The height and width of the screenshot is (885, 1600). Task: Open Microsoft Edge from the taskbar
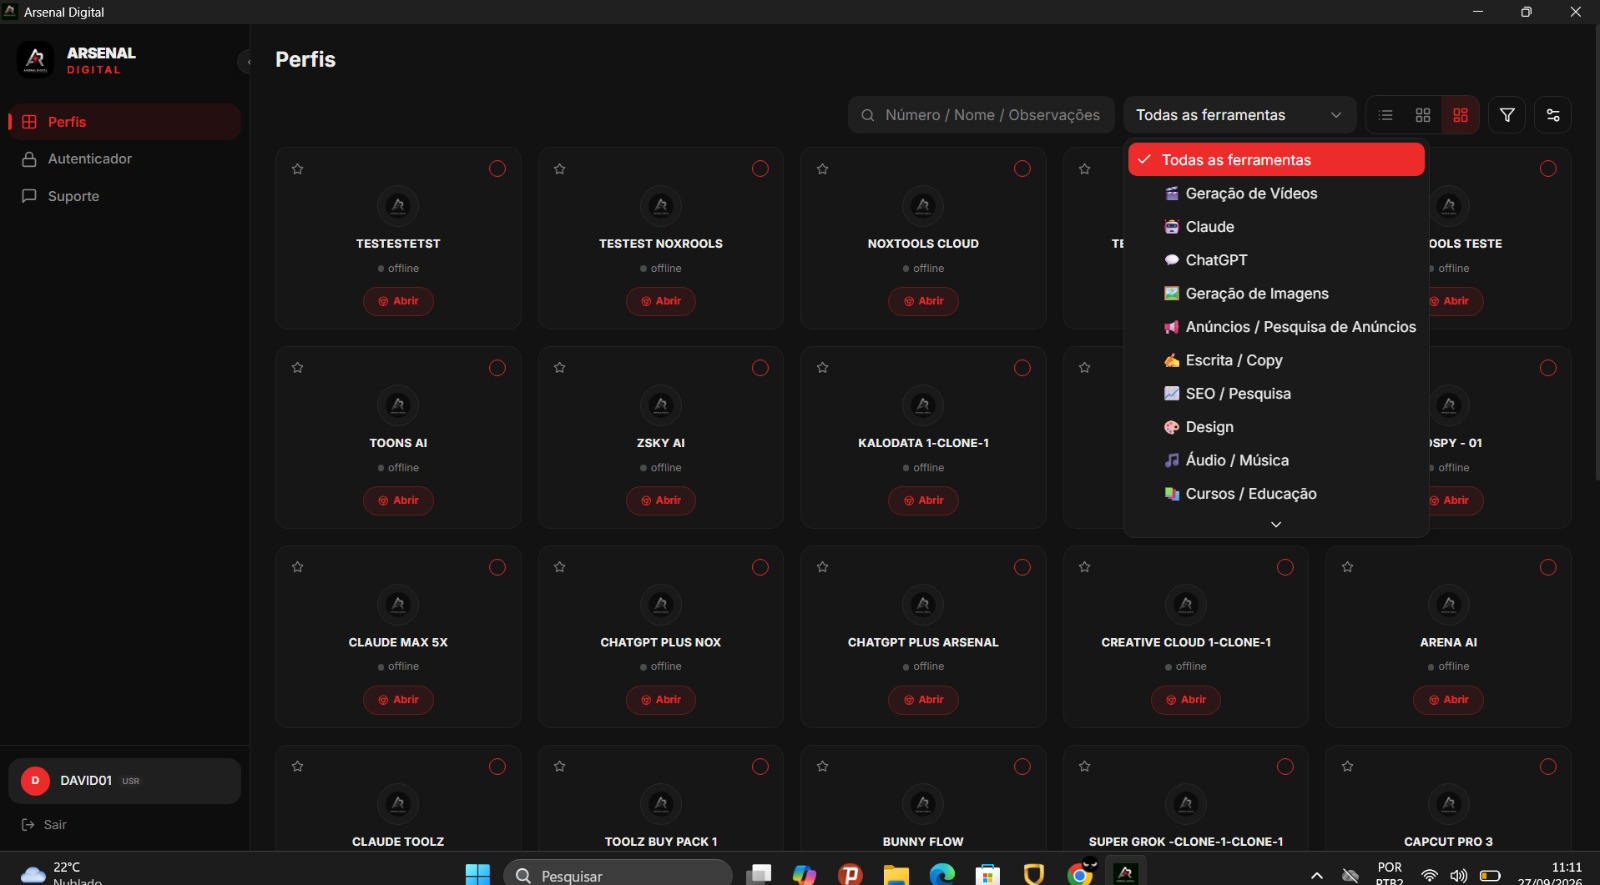[x=942, y=874]
